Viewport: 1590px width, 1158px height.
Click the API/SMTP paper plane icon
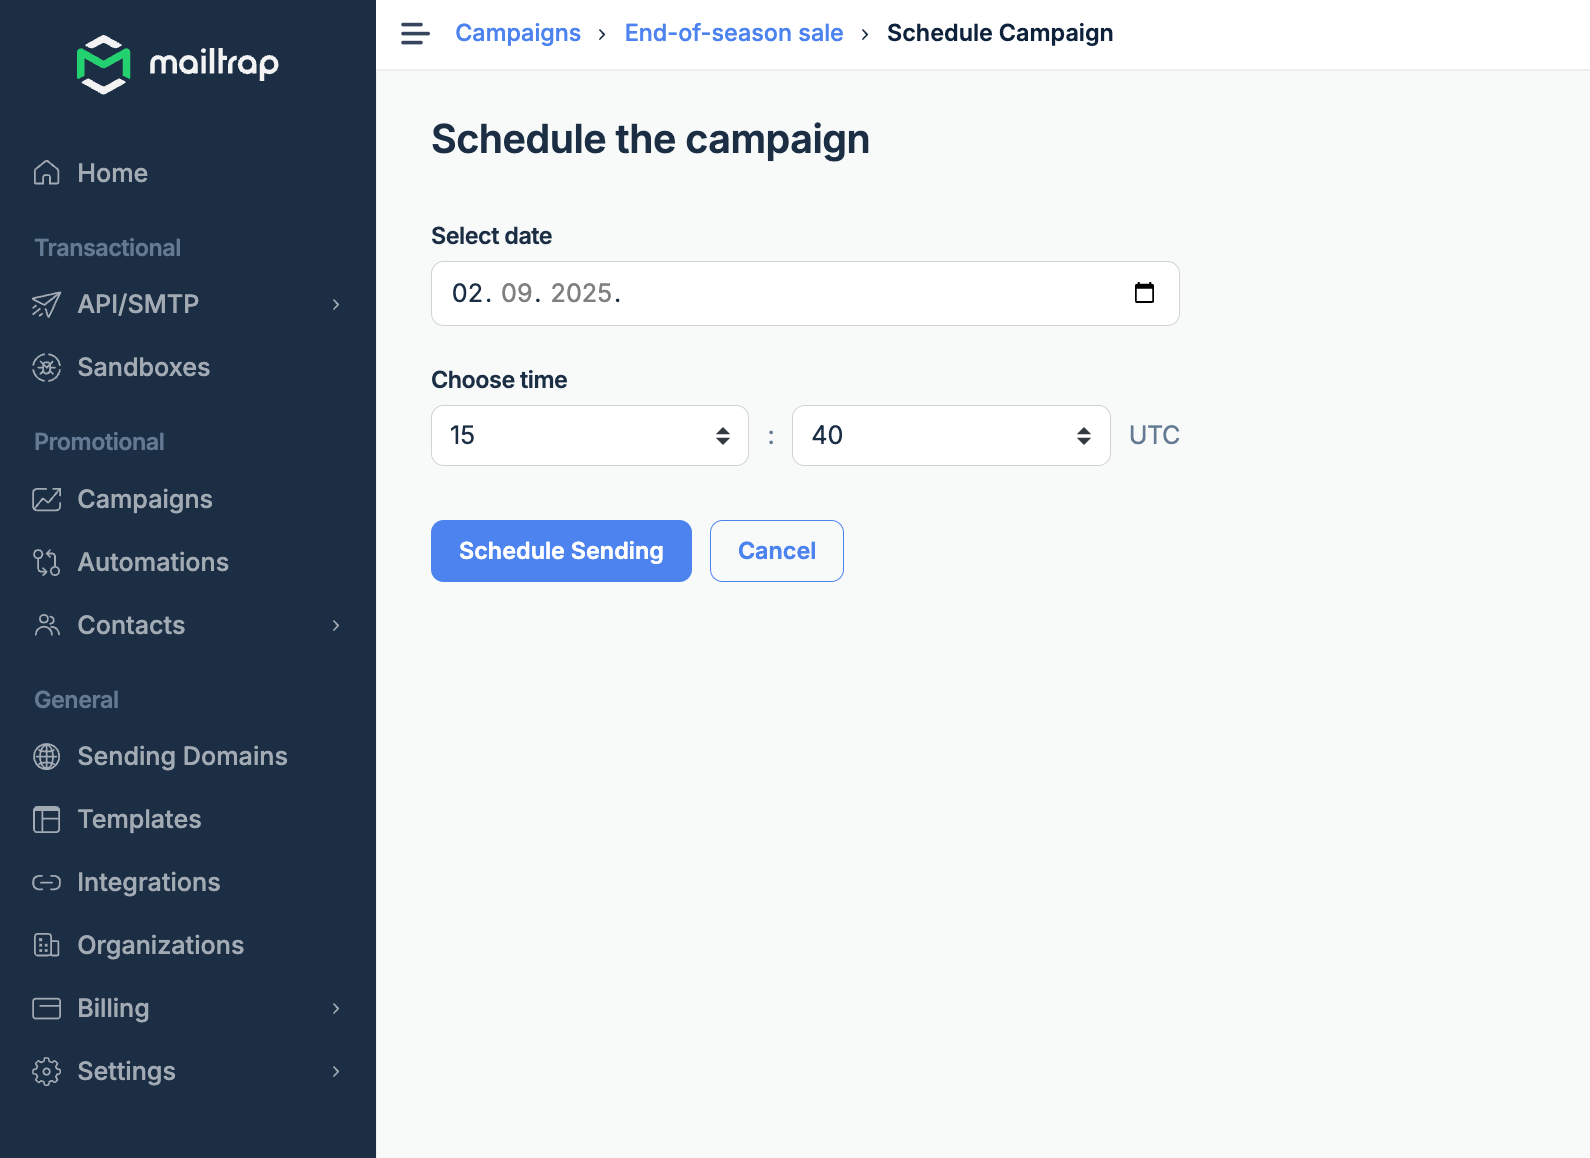(46, 304)
